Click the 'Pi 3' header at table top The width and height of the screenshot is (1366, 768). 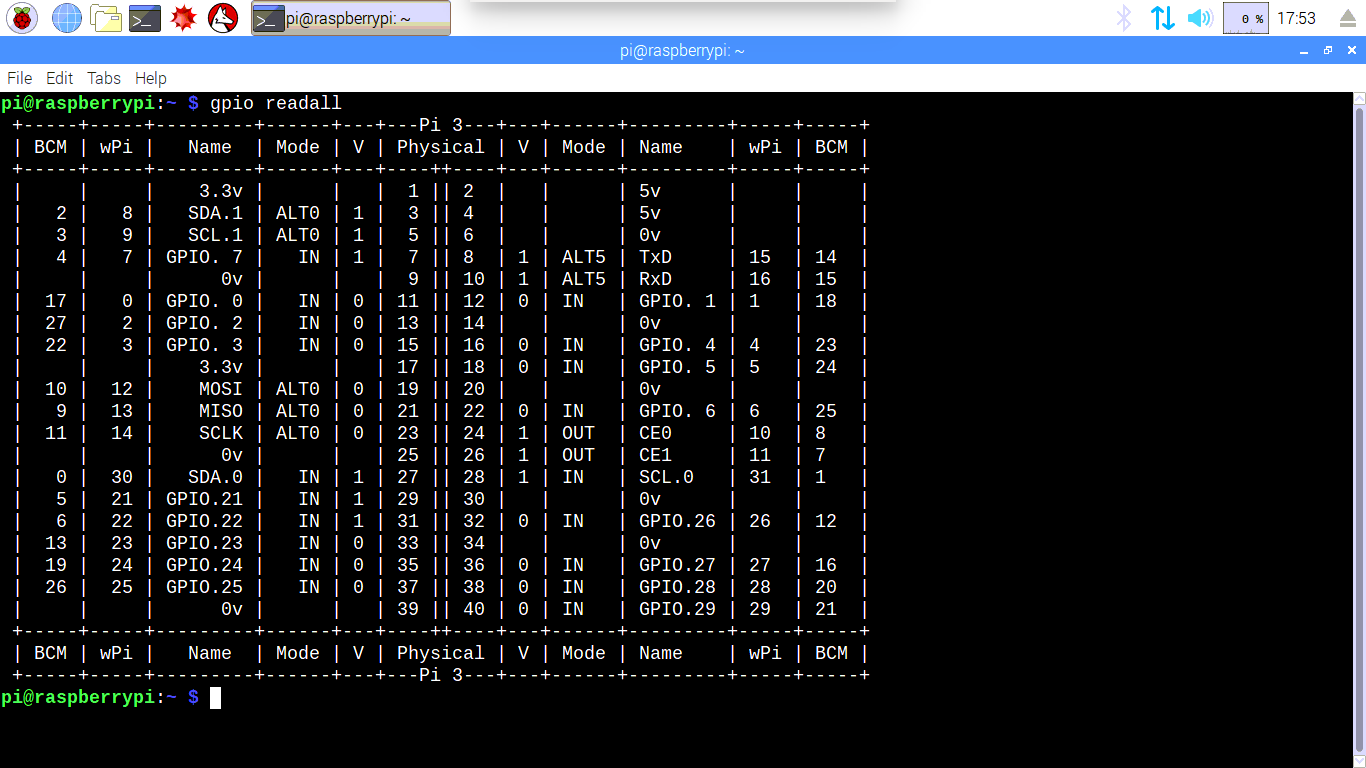[441, 125]
